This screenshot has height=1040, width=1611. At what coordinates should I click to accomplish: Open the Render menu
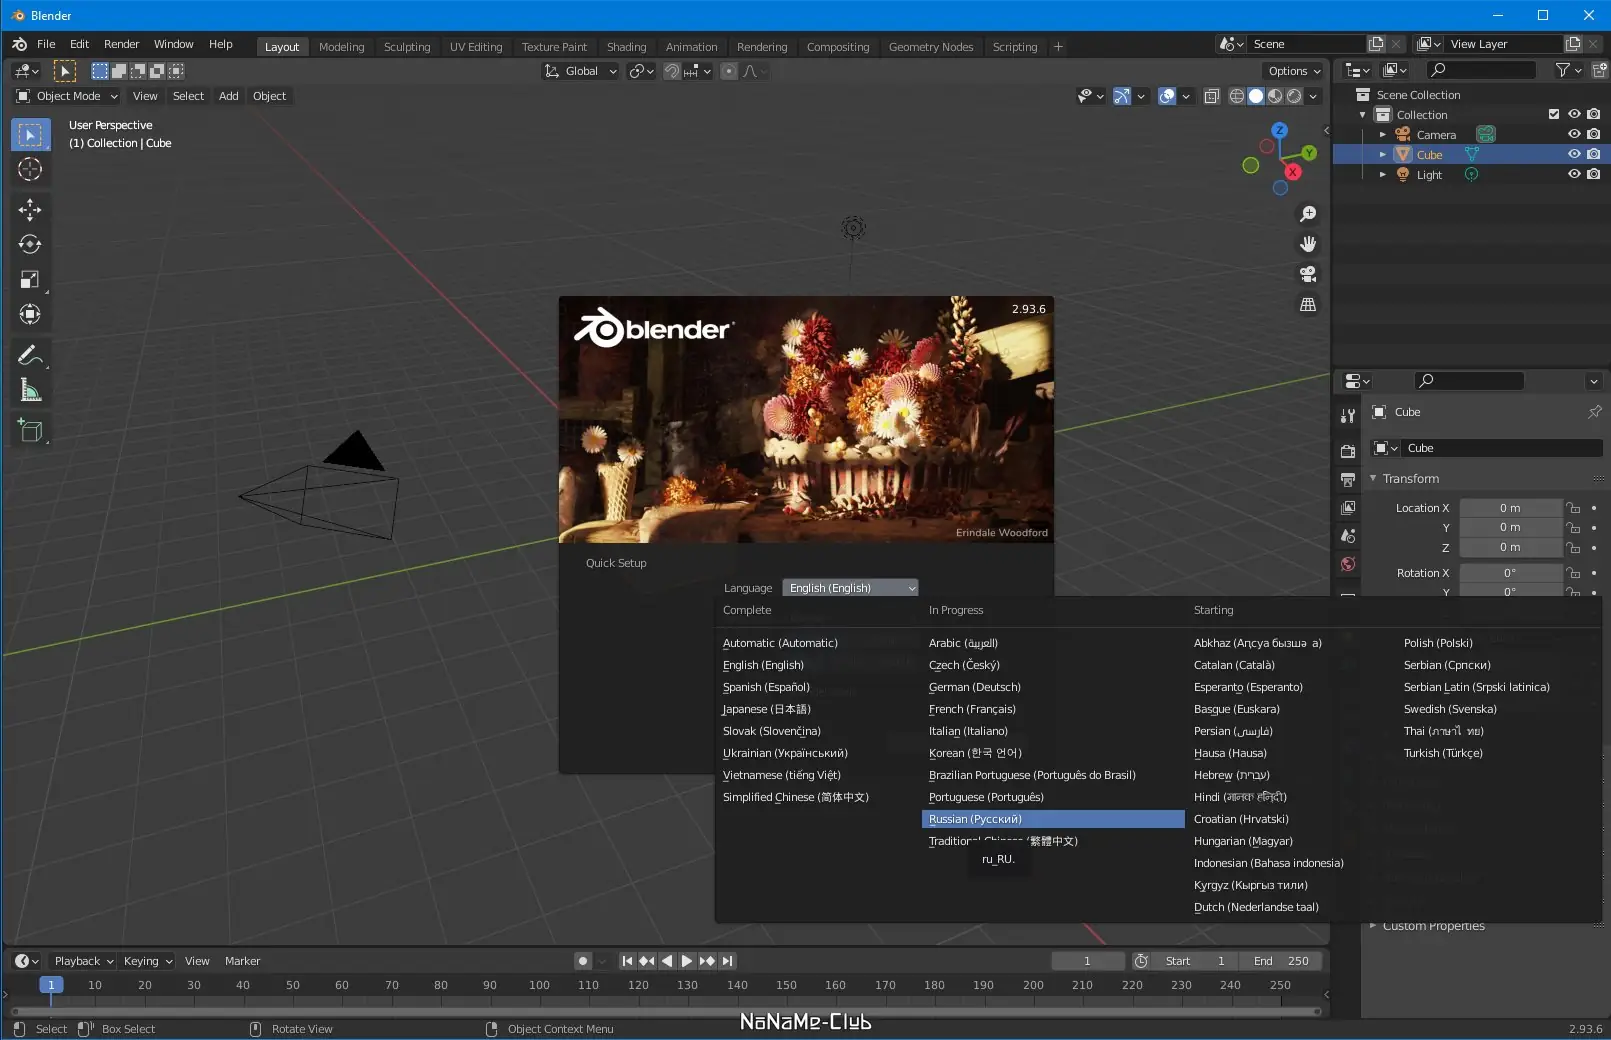tap(121, 44)
